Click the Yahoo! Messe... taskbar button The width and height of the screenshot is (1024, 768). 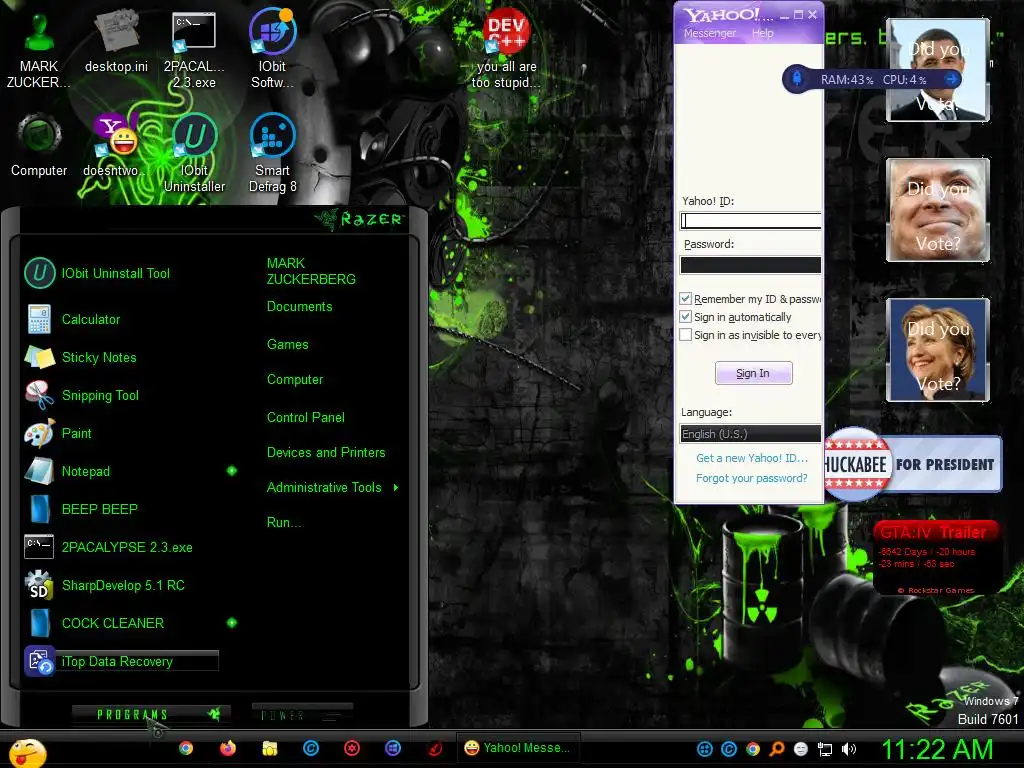[x=517, y=748]
